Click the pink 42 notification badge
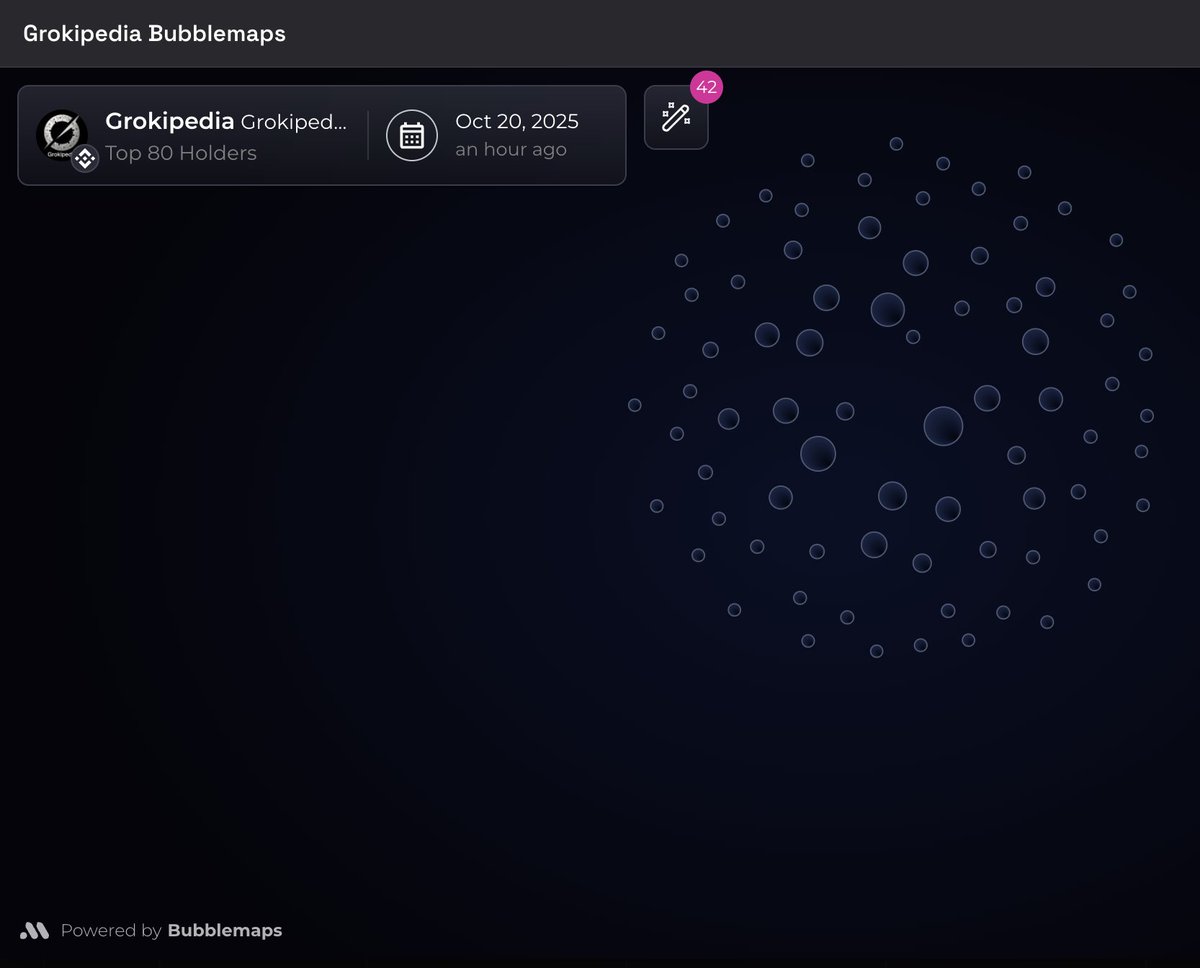This screenshot has height=968, width=1200. coord(706,87)
